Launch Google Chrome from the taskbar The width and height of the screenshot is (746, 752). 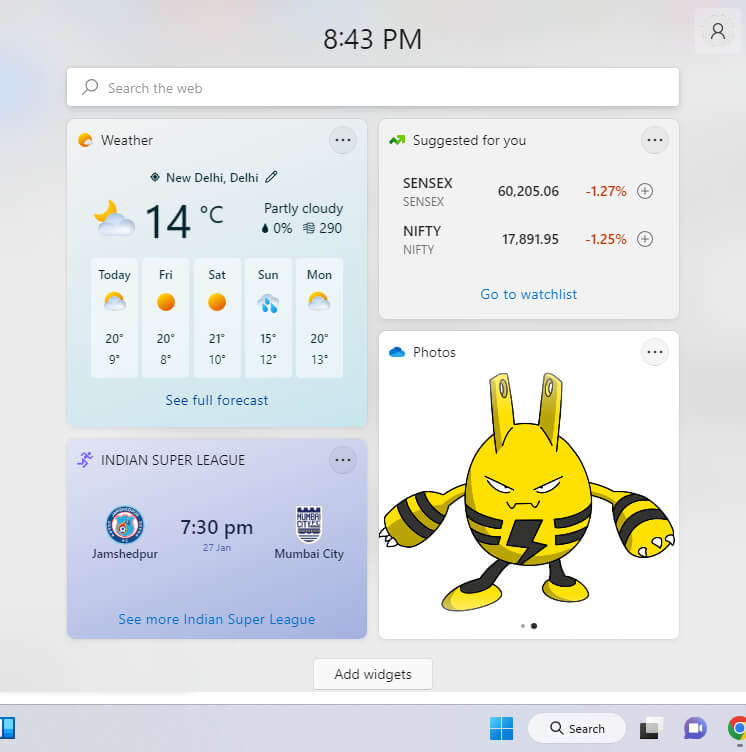[737, 728]
